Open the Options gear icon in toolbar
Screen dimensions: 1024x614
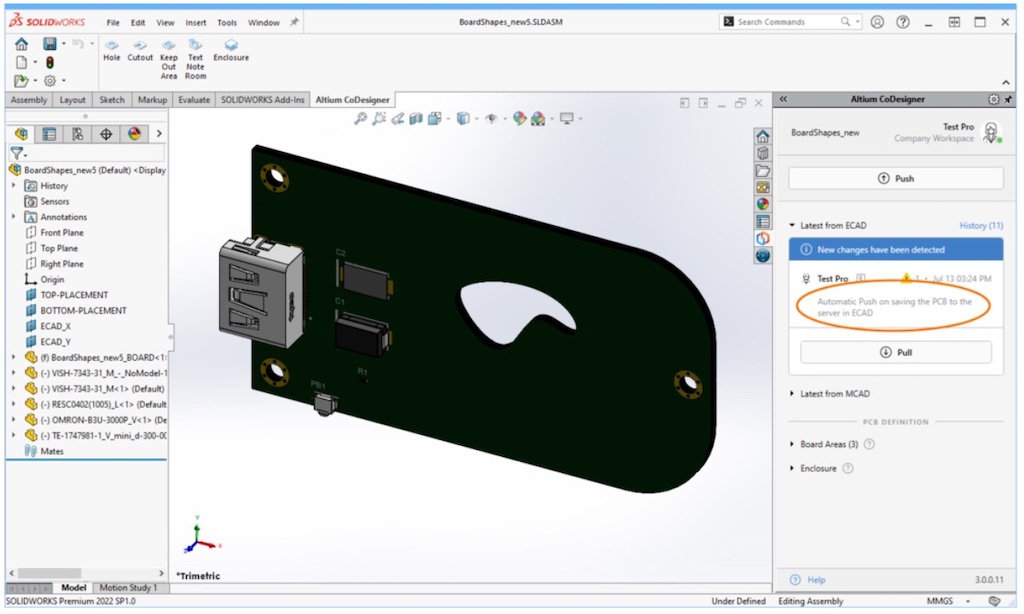coord(50,81)
